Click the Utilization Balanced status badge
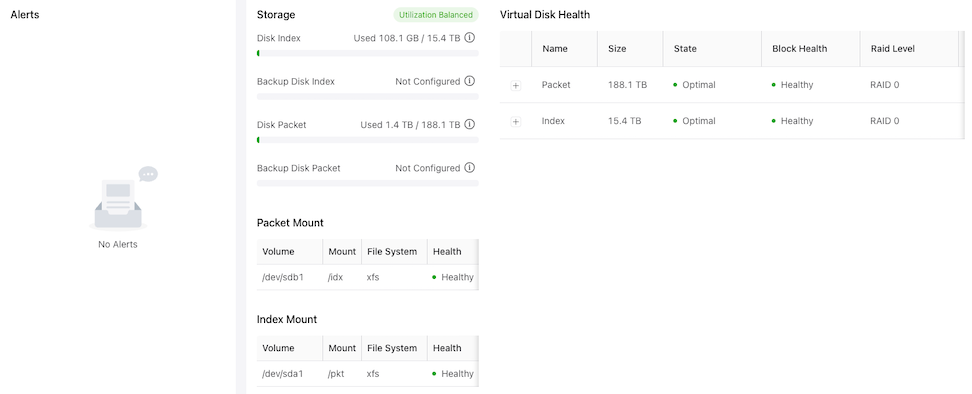This screenshot has height=394, width=972. click(436, 15)
